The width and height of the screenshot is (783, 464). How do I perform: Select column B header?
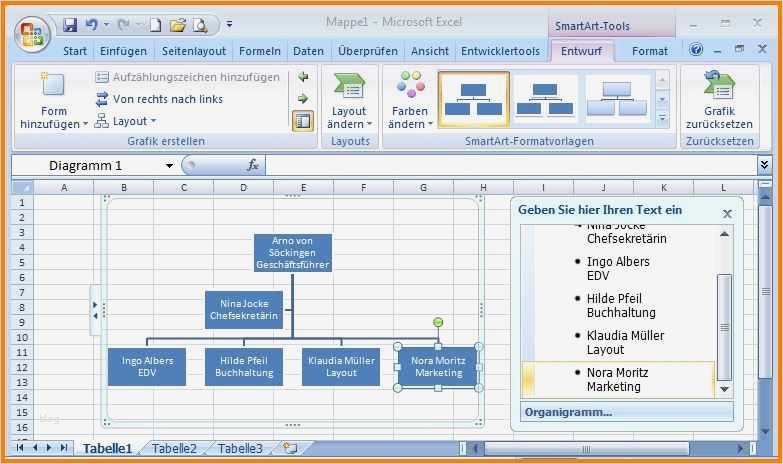click(x=124, y=188)
